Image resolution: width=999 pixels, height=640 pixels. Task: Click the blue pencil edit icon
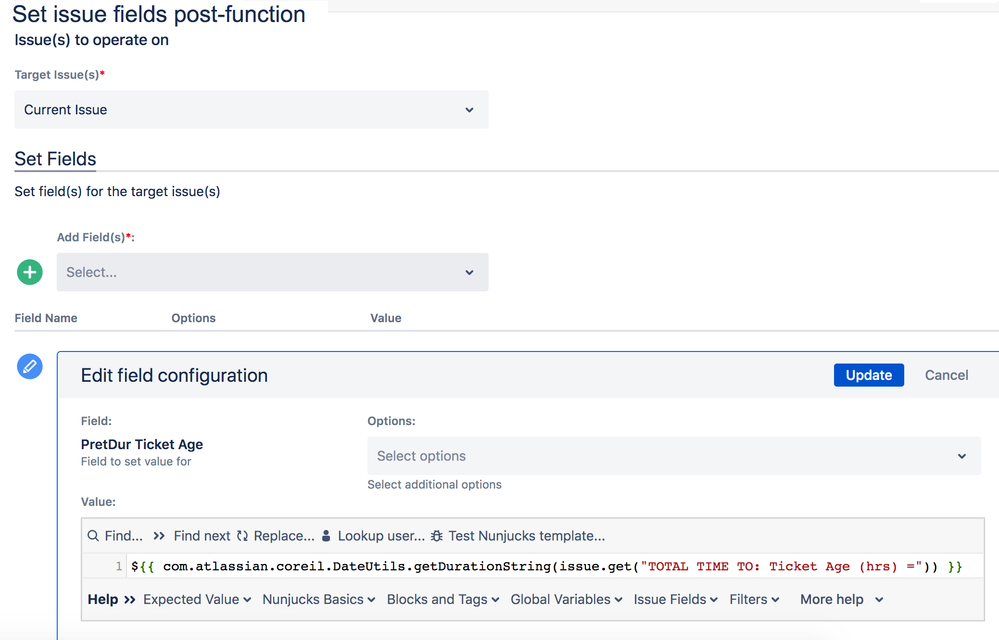coord(29,366)
